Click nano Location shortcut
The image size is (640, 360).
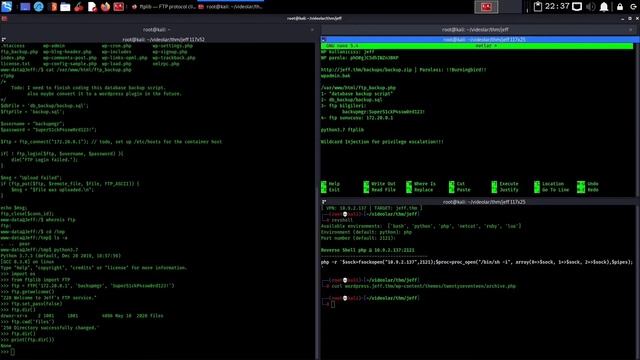549,184
